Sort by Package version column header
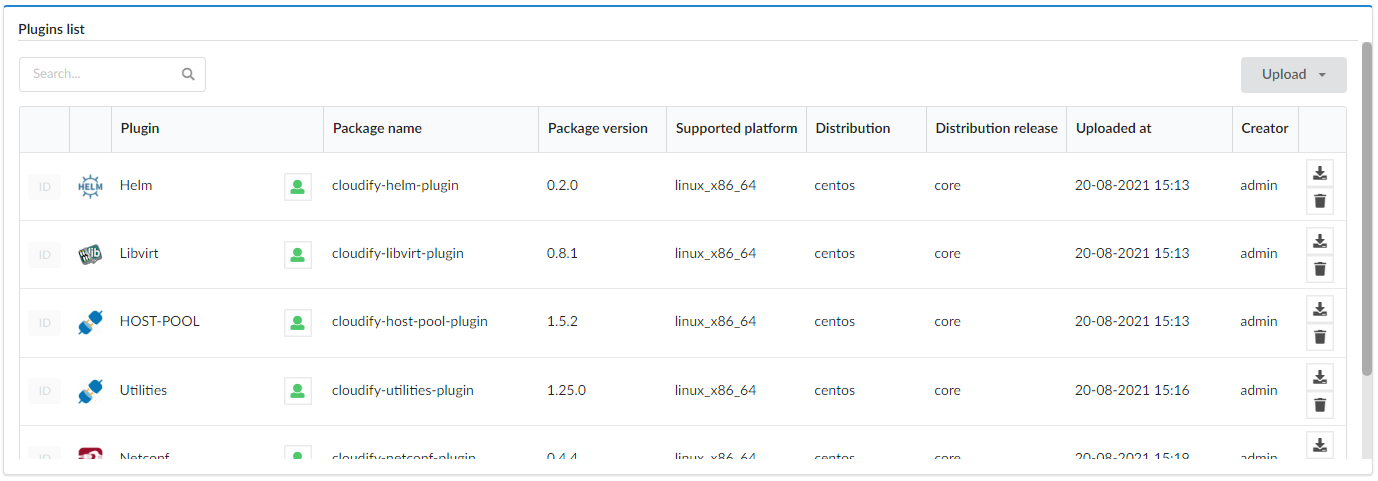 [602, 129]
